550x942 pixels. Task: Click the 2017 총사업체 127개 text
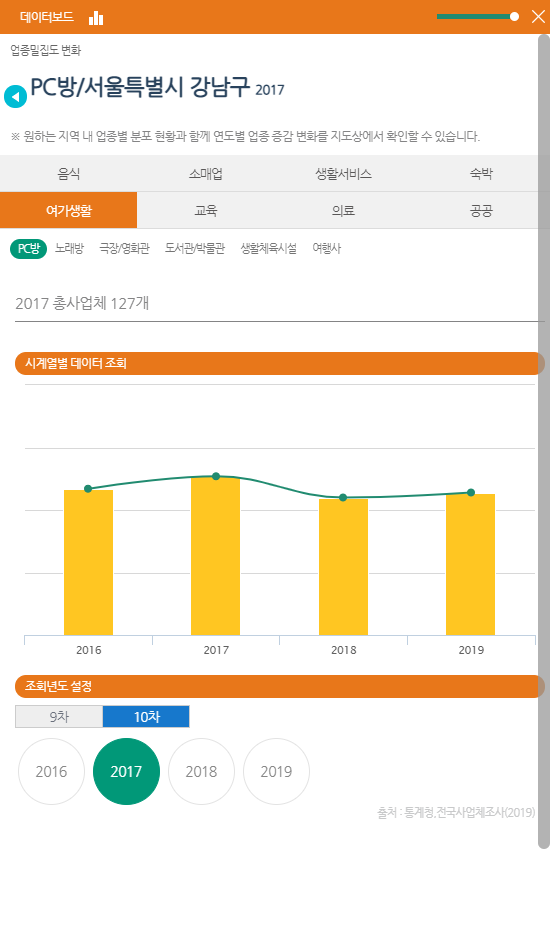click(x=82, y=303)
